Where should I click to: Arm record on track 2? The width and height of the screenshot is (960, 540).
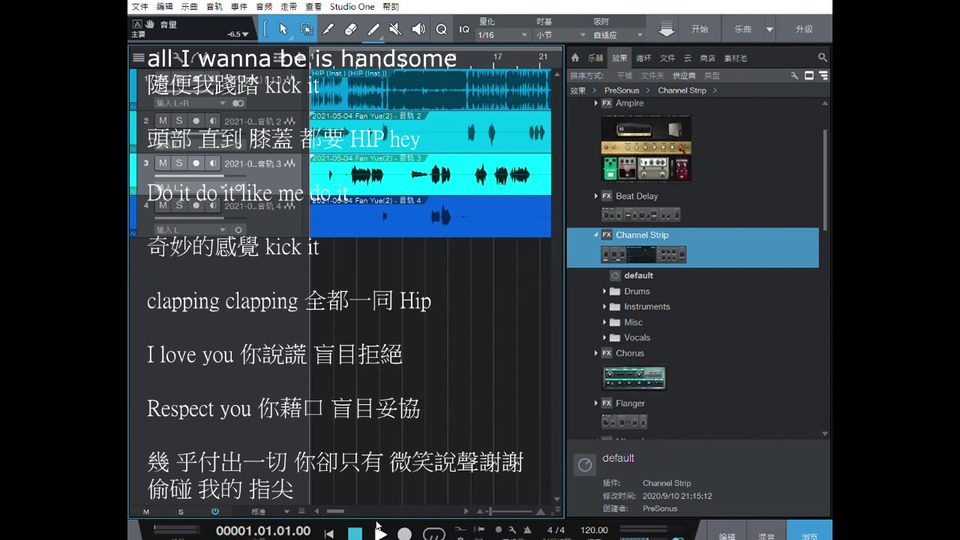pos(196,121)
